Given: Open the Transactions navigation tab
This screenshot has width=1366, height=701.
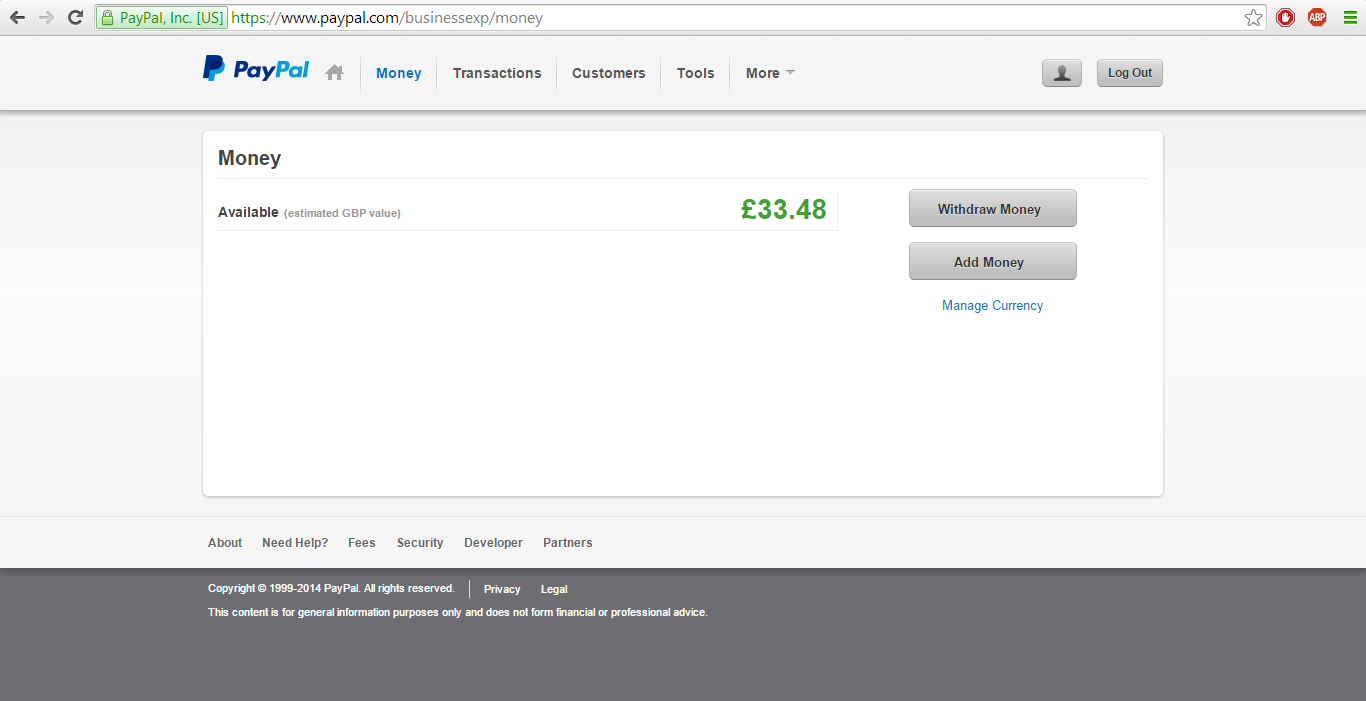Looking at the screenshot, I should [497, 73].
